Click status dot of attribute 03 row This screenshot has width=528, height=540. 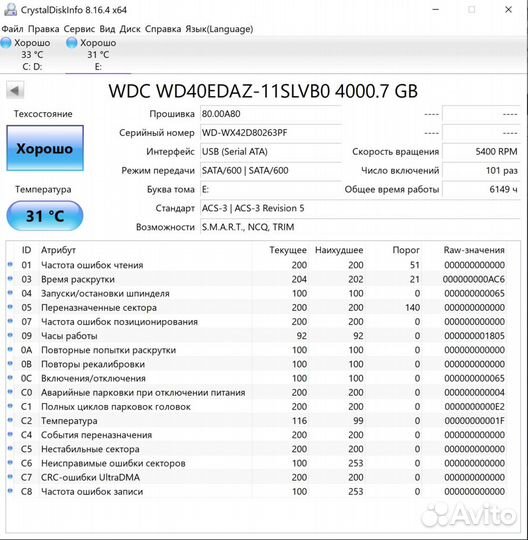click(x=10, y=279)
